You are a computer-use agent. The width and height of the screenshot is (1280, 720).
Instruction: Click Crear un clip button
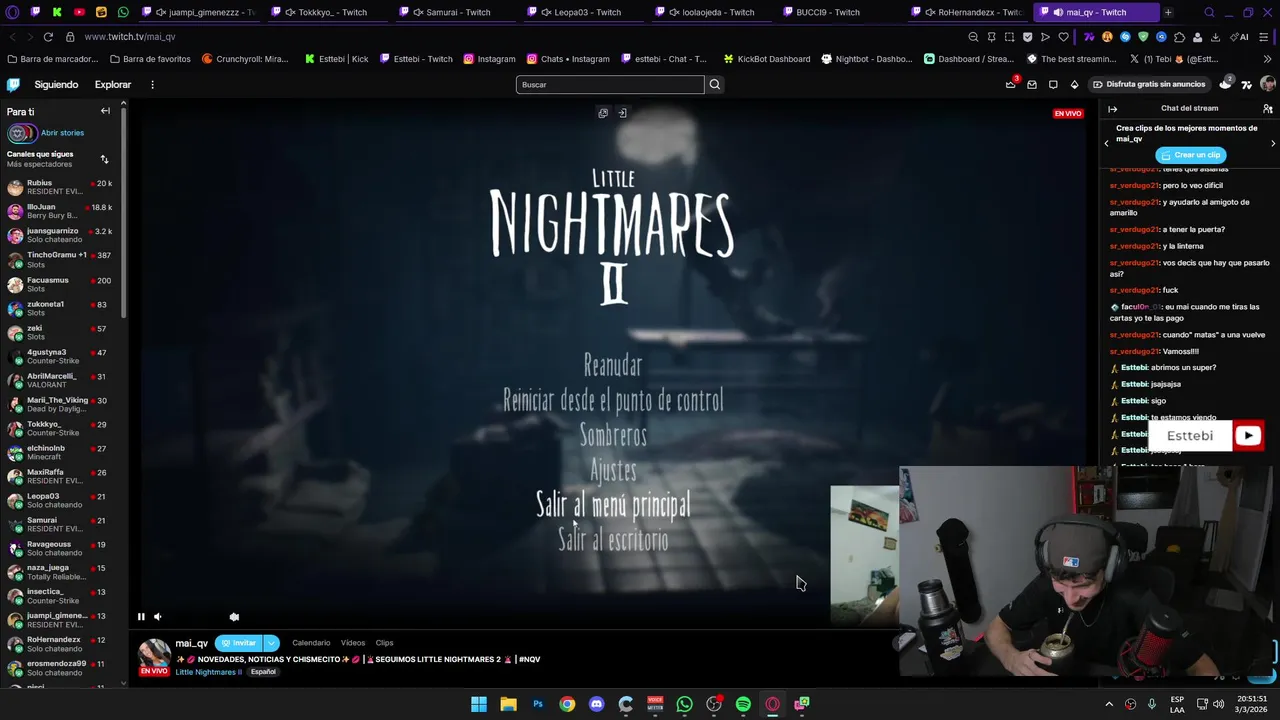pyautogui.click(x=1191, y=155)
